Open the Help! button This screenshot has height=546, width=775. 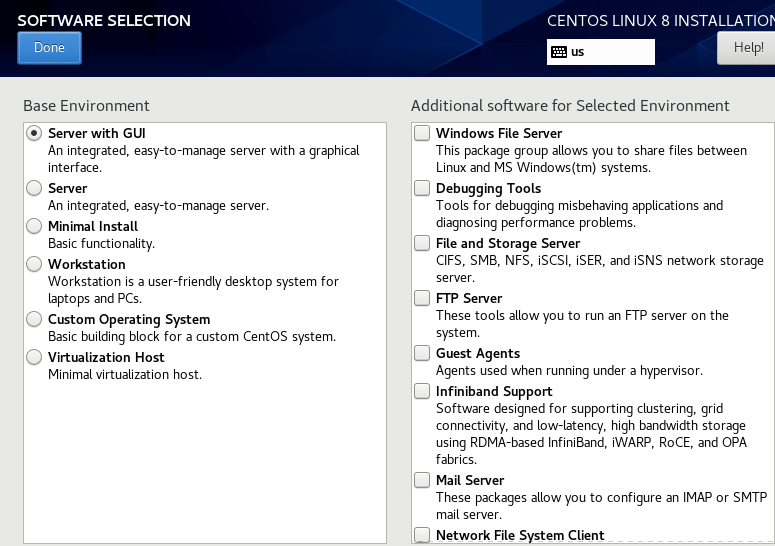point(746,47)
